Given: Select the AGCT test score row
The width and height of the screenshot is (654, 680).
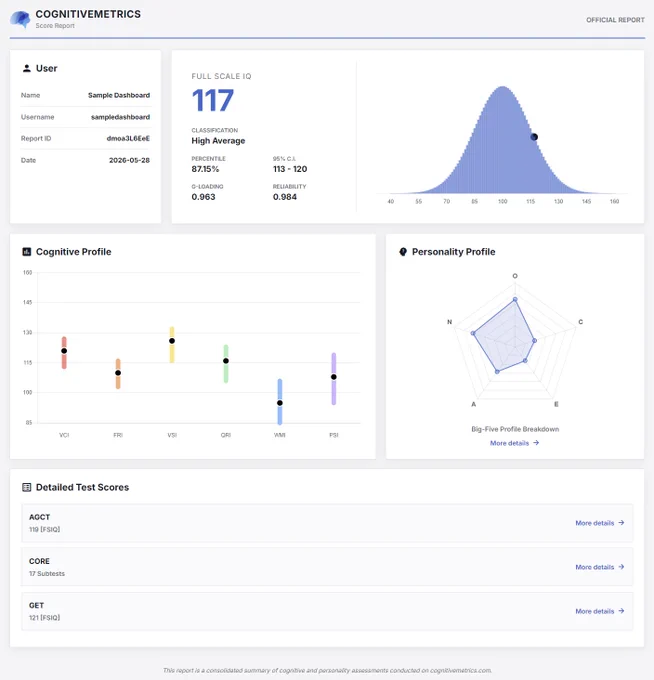Looking at the screenshot, I should [327, 523].
